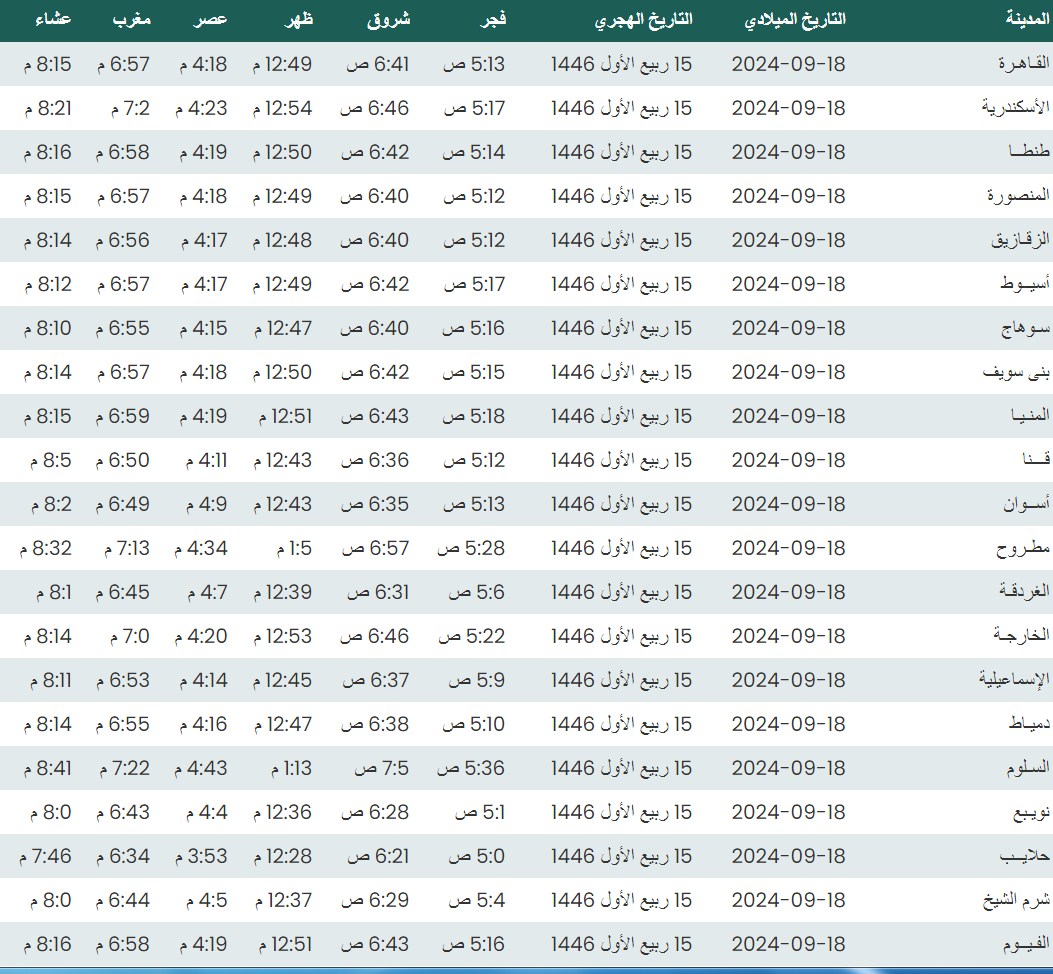Click the ظهر column header
1053x974 pixels.
[294, 20]
